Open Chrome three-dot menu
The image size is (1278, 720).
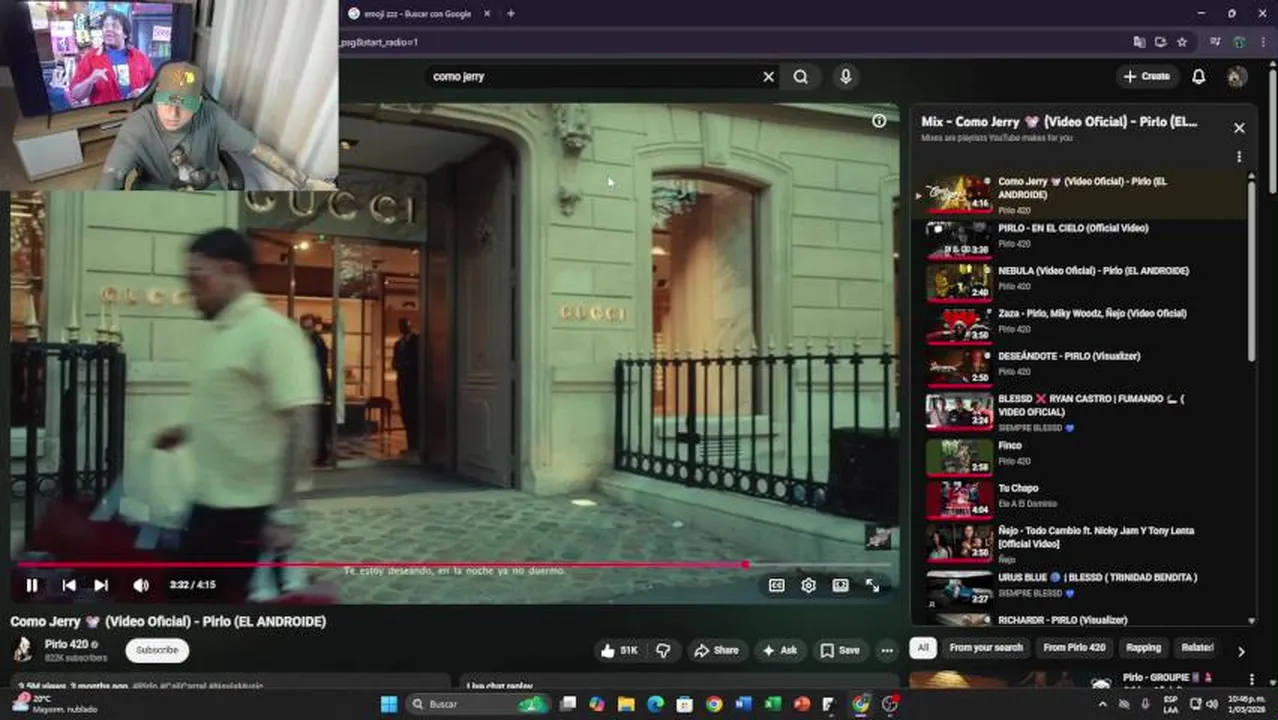pos(1265,42)
